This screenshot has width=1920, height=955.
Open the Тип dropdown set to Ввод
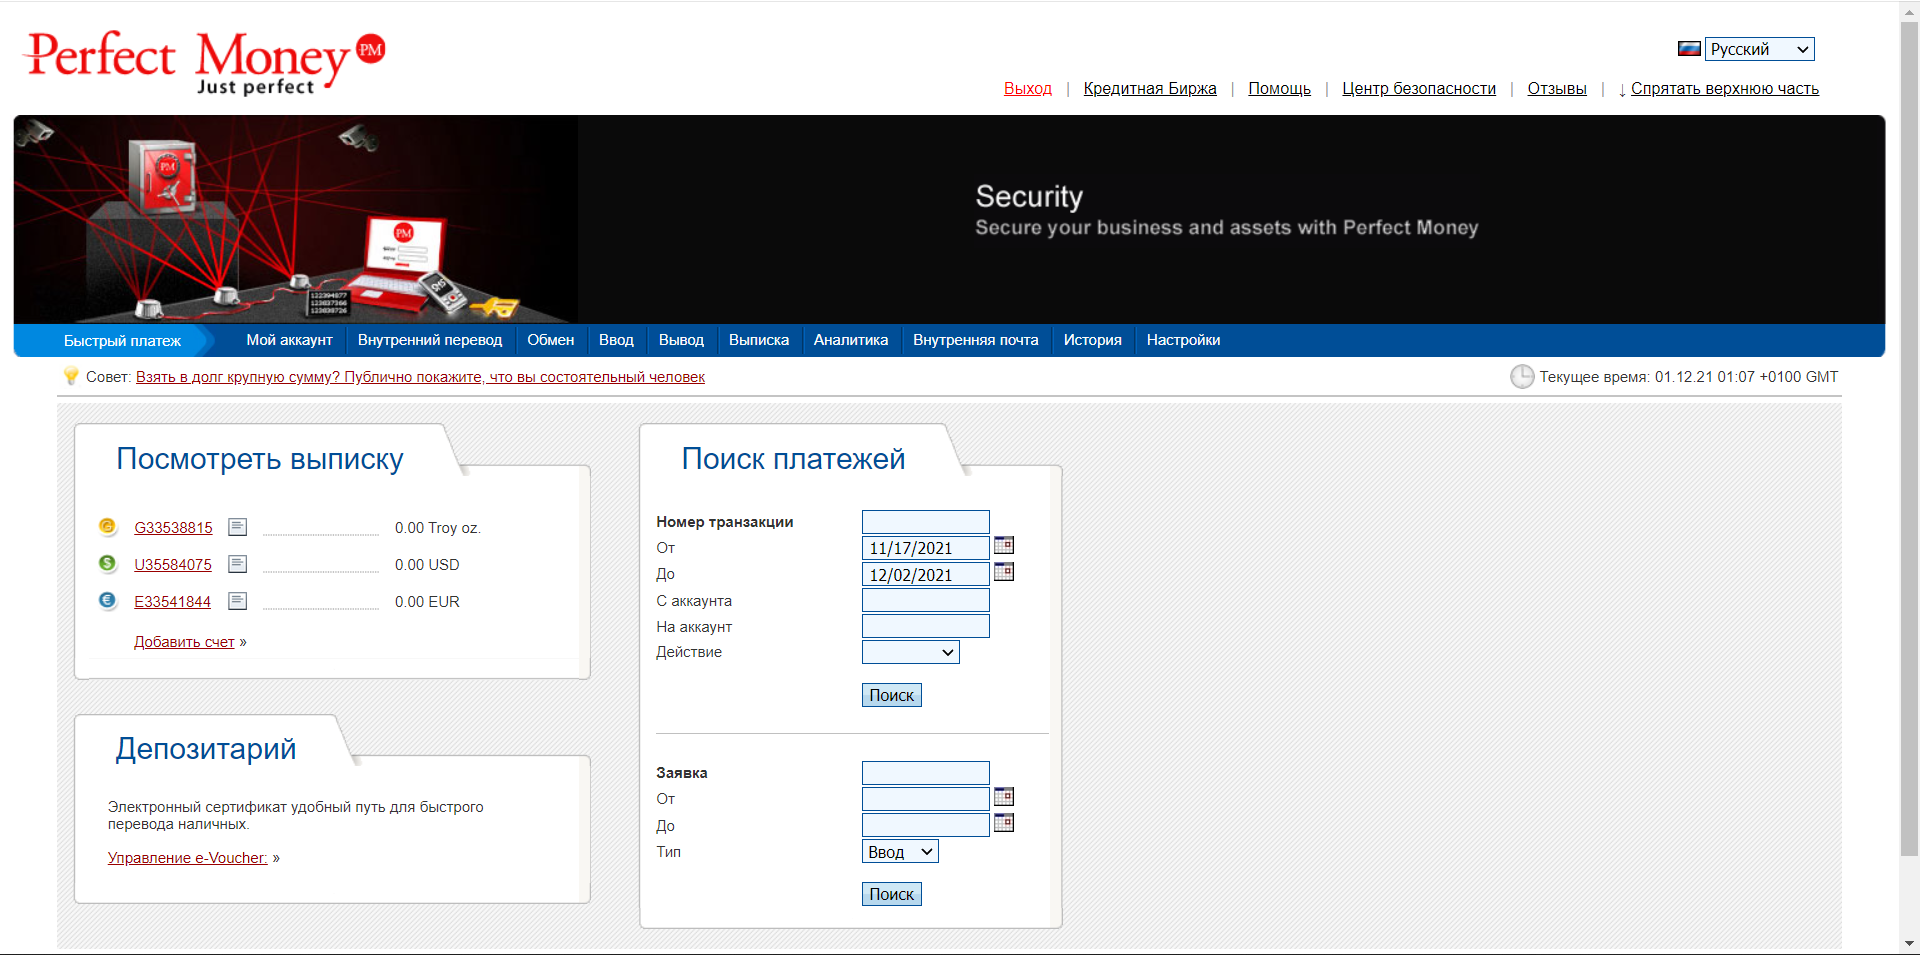pyautogui.click(x=900, y=852)
